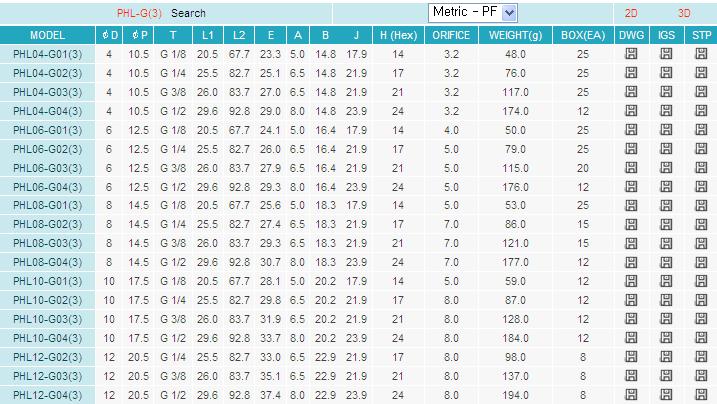Download IGS file for PHL08-G01(3)
This screenshot has height=404, width=717.
click(666, 205)
